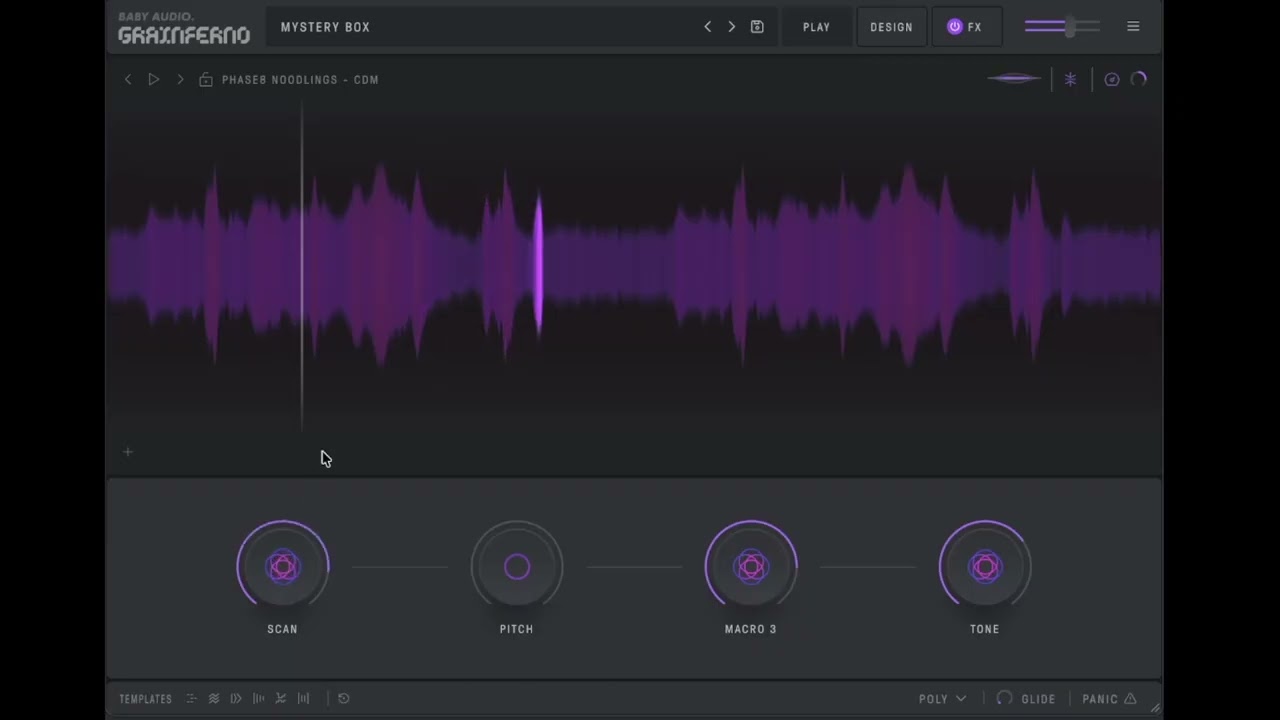Switch to the PLAY view
This screenshot has height=720, width=1280.
coord(816,27)
